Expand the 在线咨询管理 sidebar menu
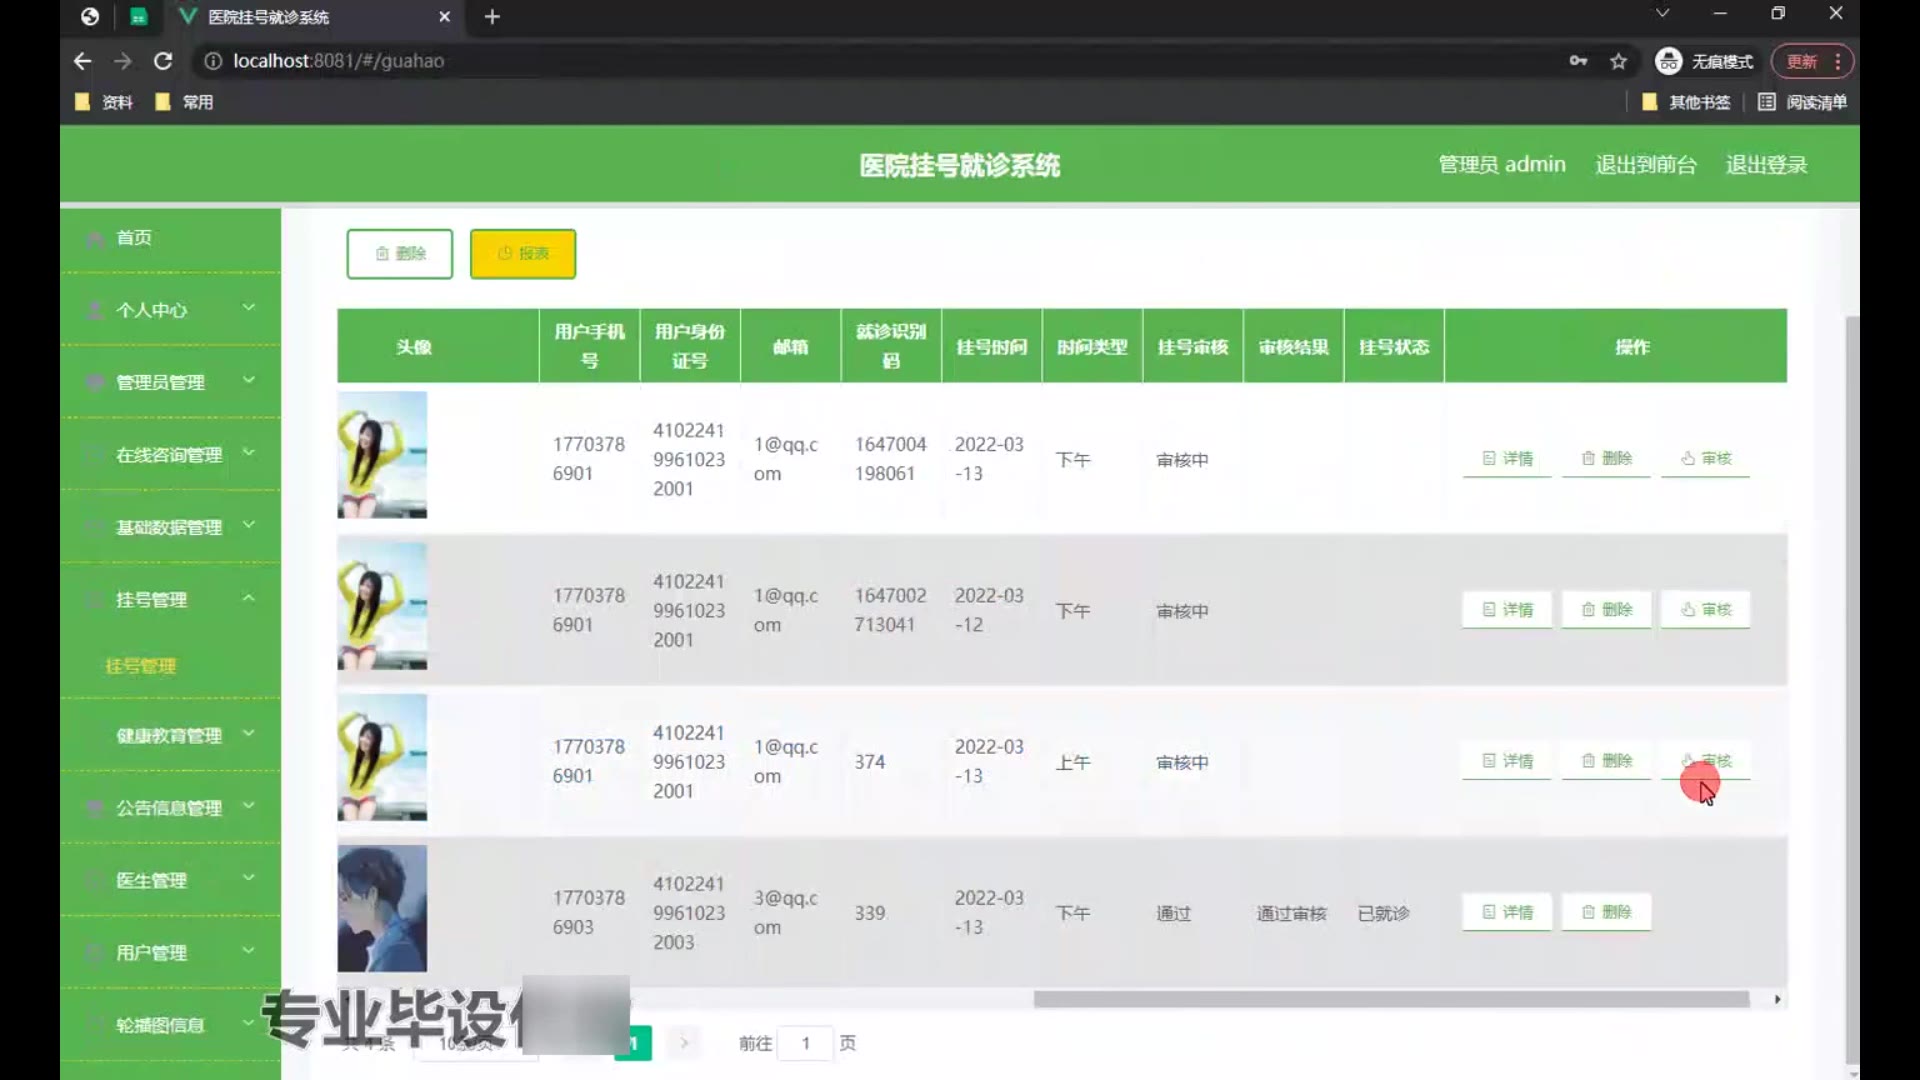 [x=170, y=455]
